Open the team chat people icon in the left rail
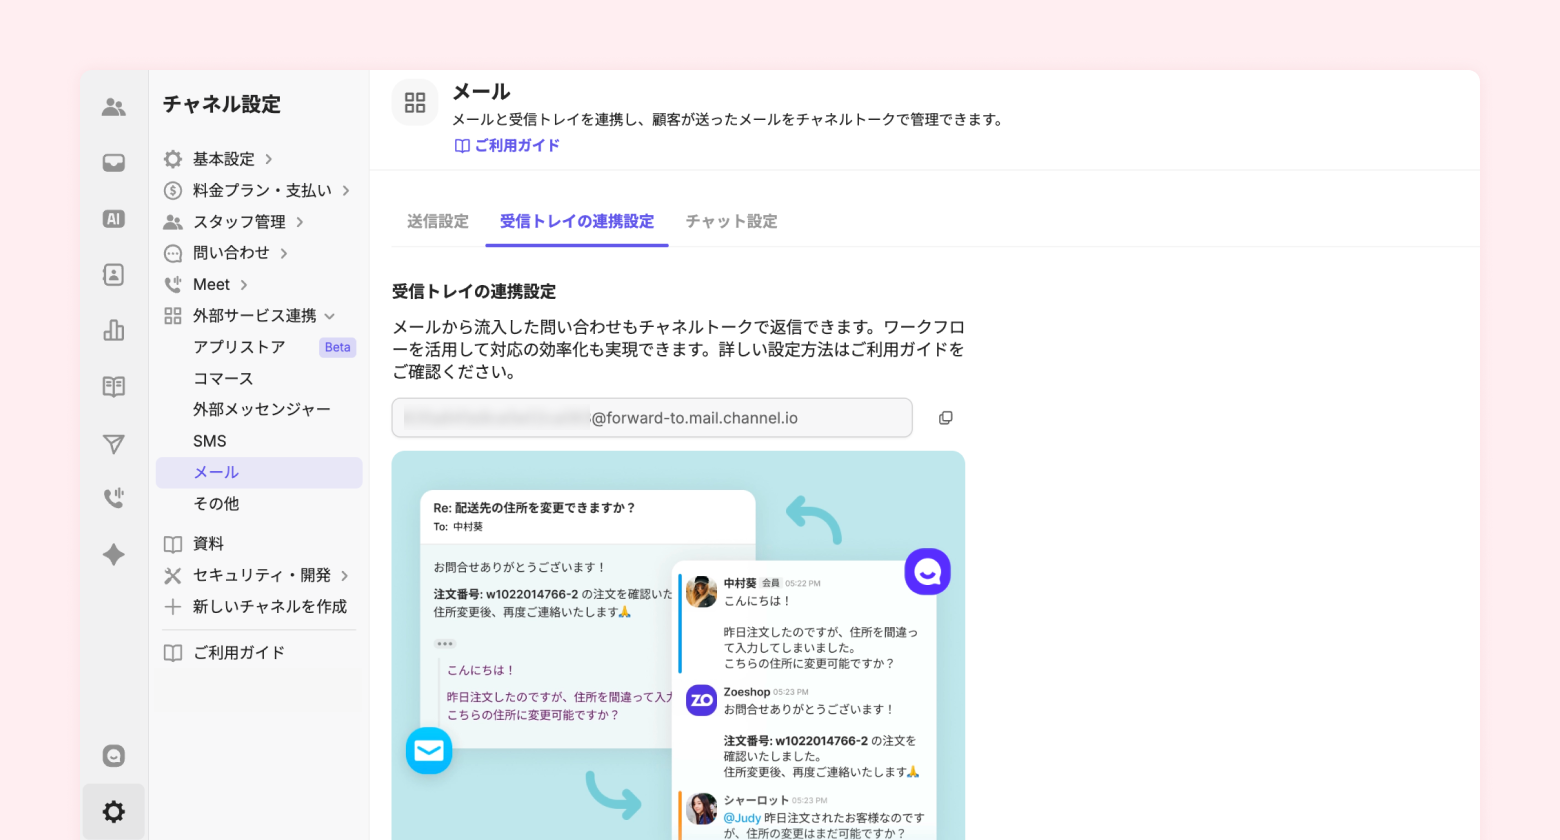1560x840 pixels. [114, 107]
